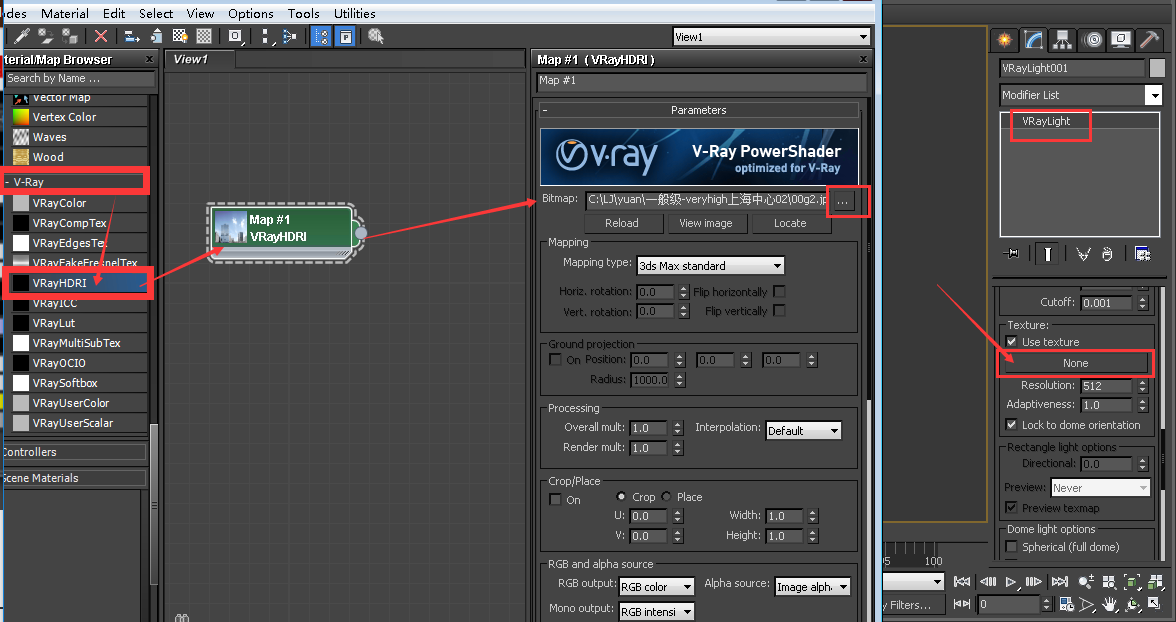Open the Display command panel tab
Image resolution: width=1176 pixels, height=622 pixels.
(1120, 40)
